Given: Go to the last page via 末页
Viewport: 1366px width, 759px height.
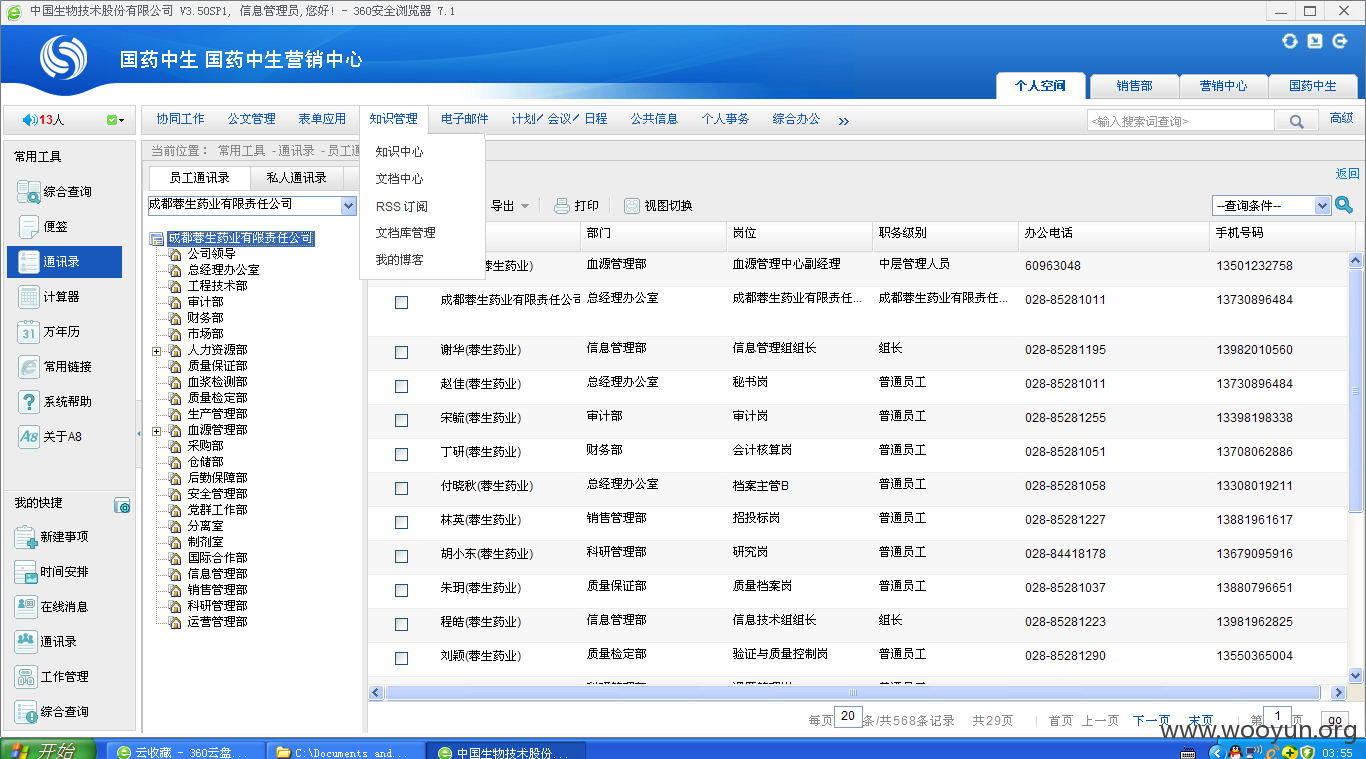Looking at the screenshot, I should pyautogui.click(x=1201, y=720).
